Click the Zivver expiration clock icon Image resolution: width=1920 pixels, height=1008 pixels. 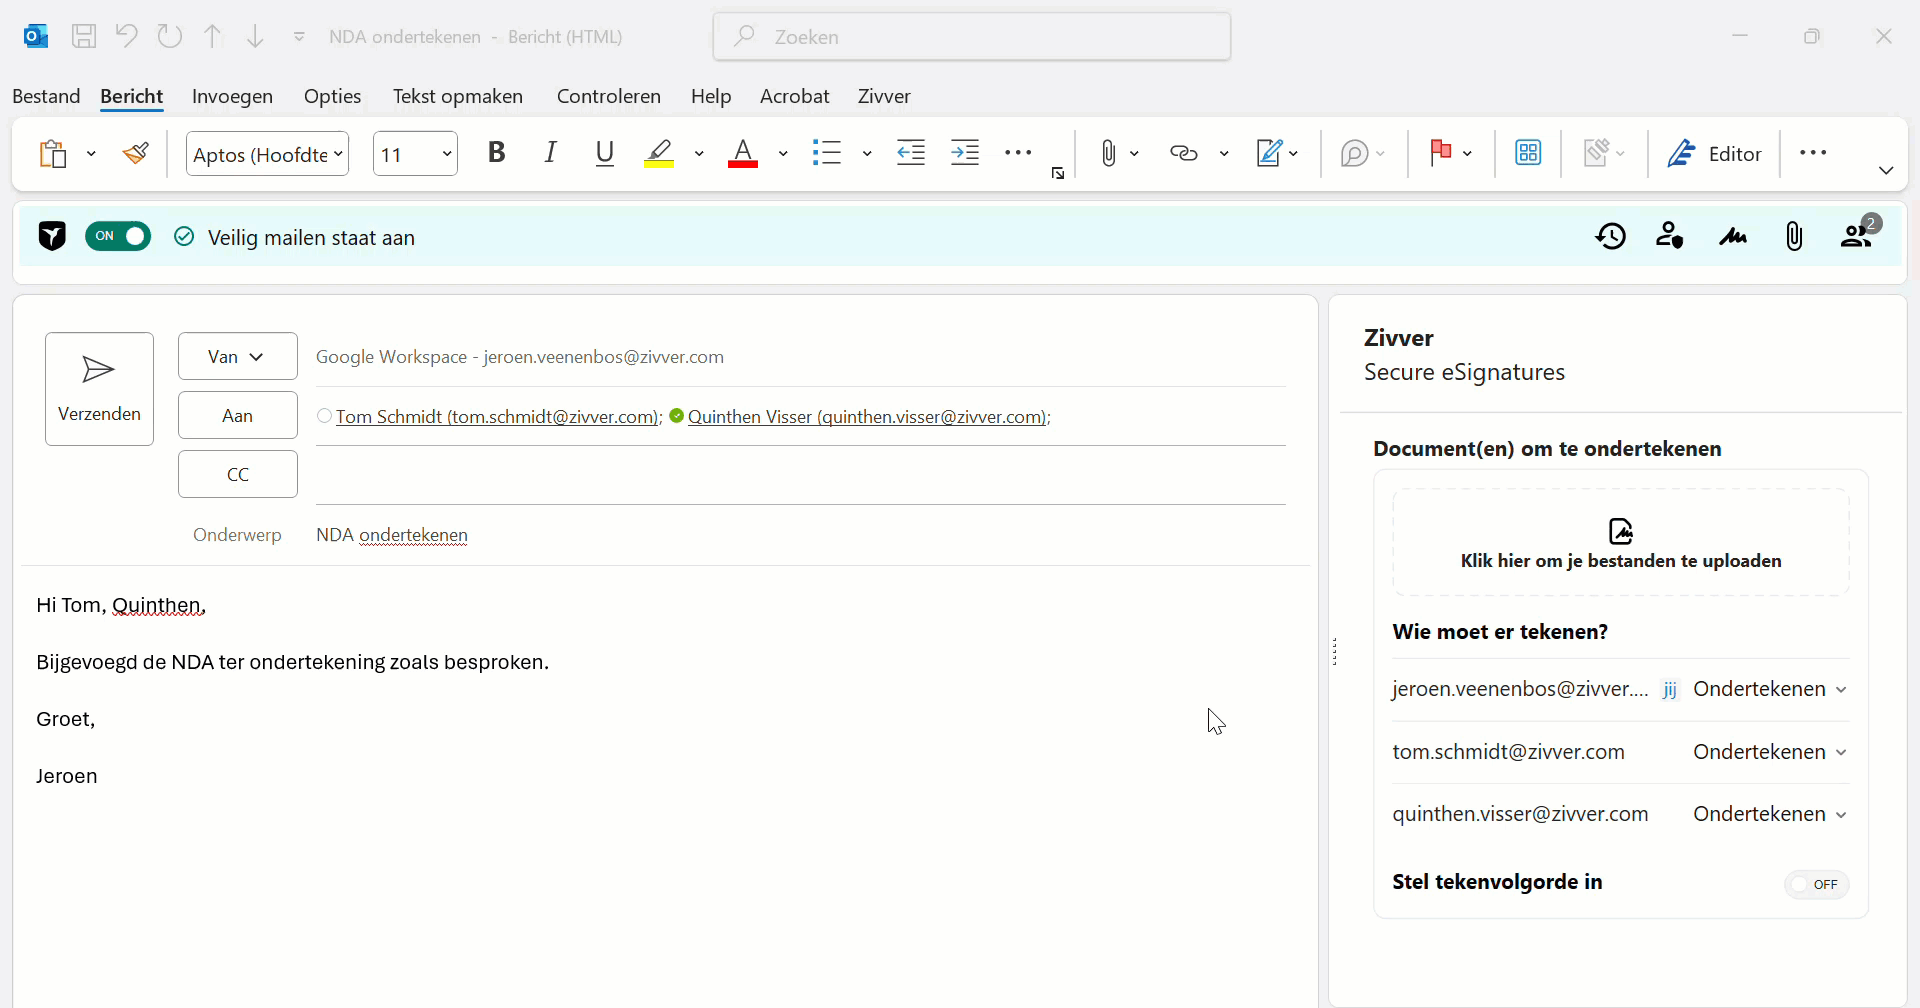tap(1611, 237)
